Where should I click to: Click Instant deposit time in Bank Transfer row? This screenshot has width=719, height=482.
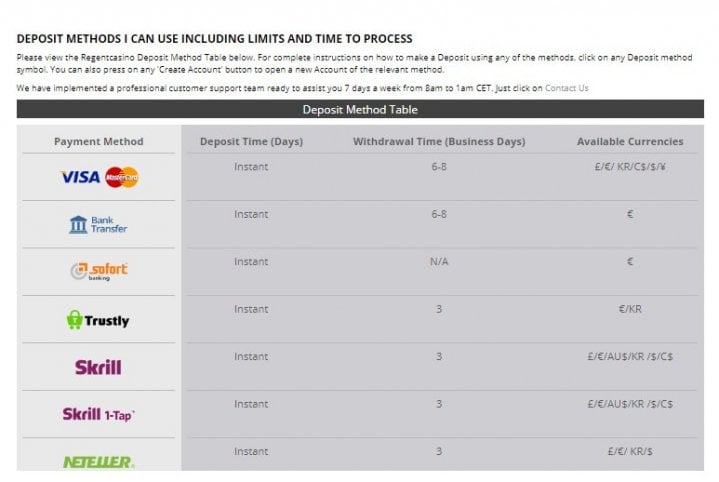click(x=251, y=214)
